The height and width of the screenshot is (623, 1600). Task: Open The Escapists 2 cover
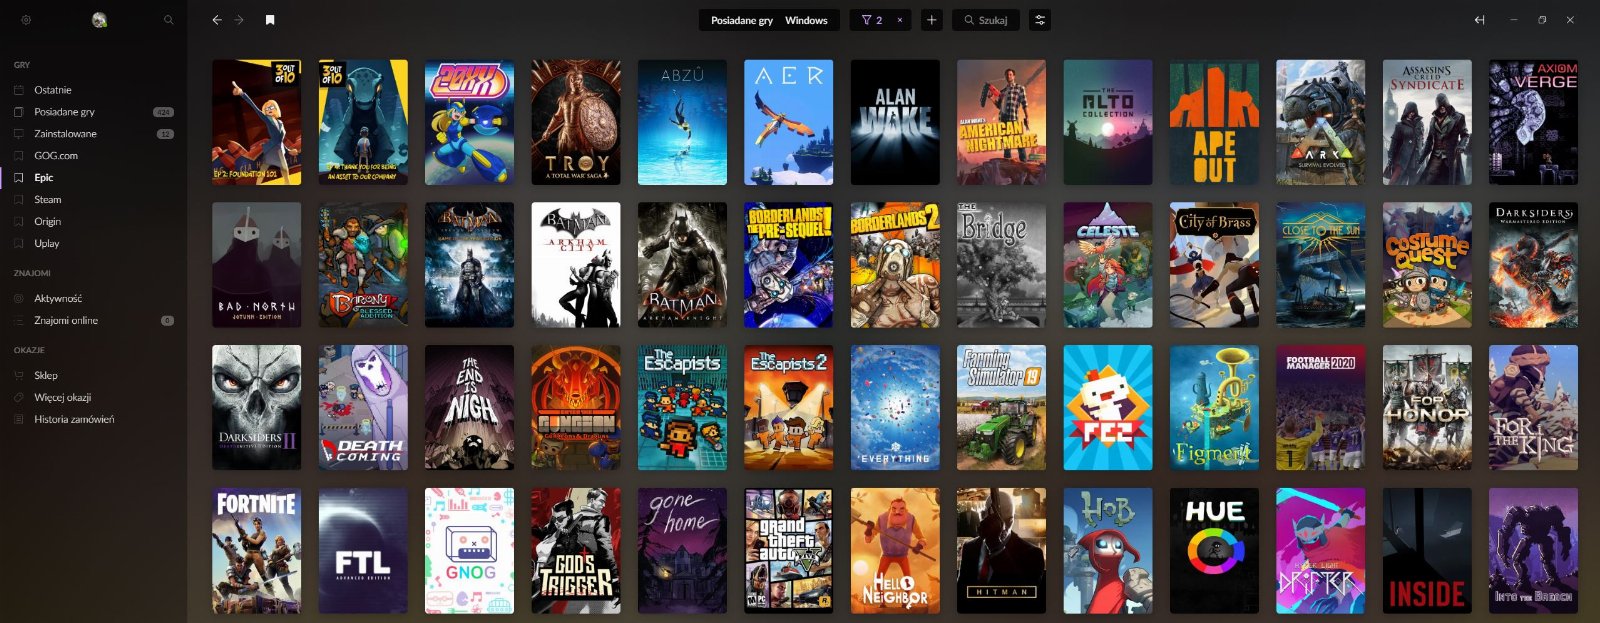789,408
